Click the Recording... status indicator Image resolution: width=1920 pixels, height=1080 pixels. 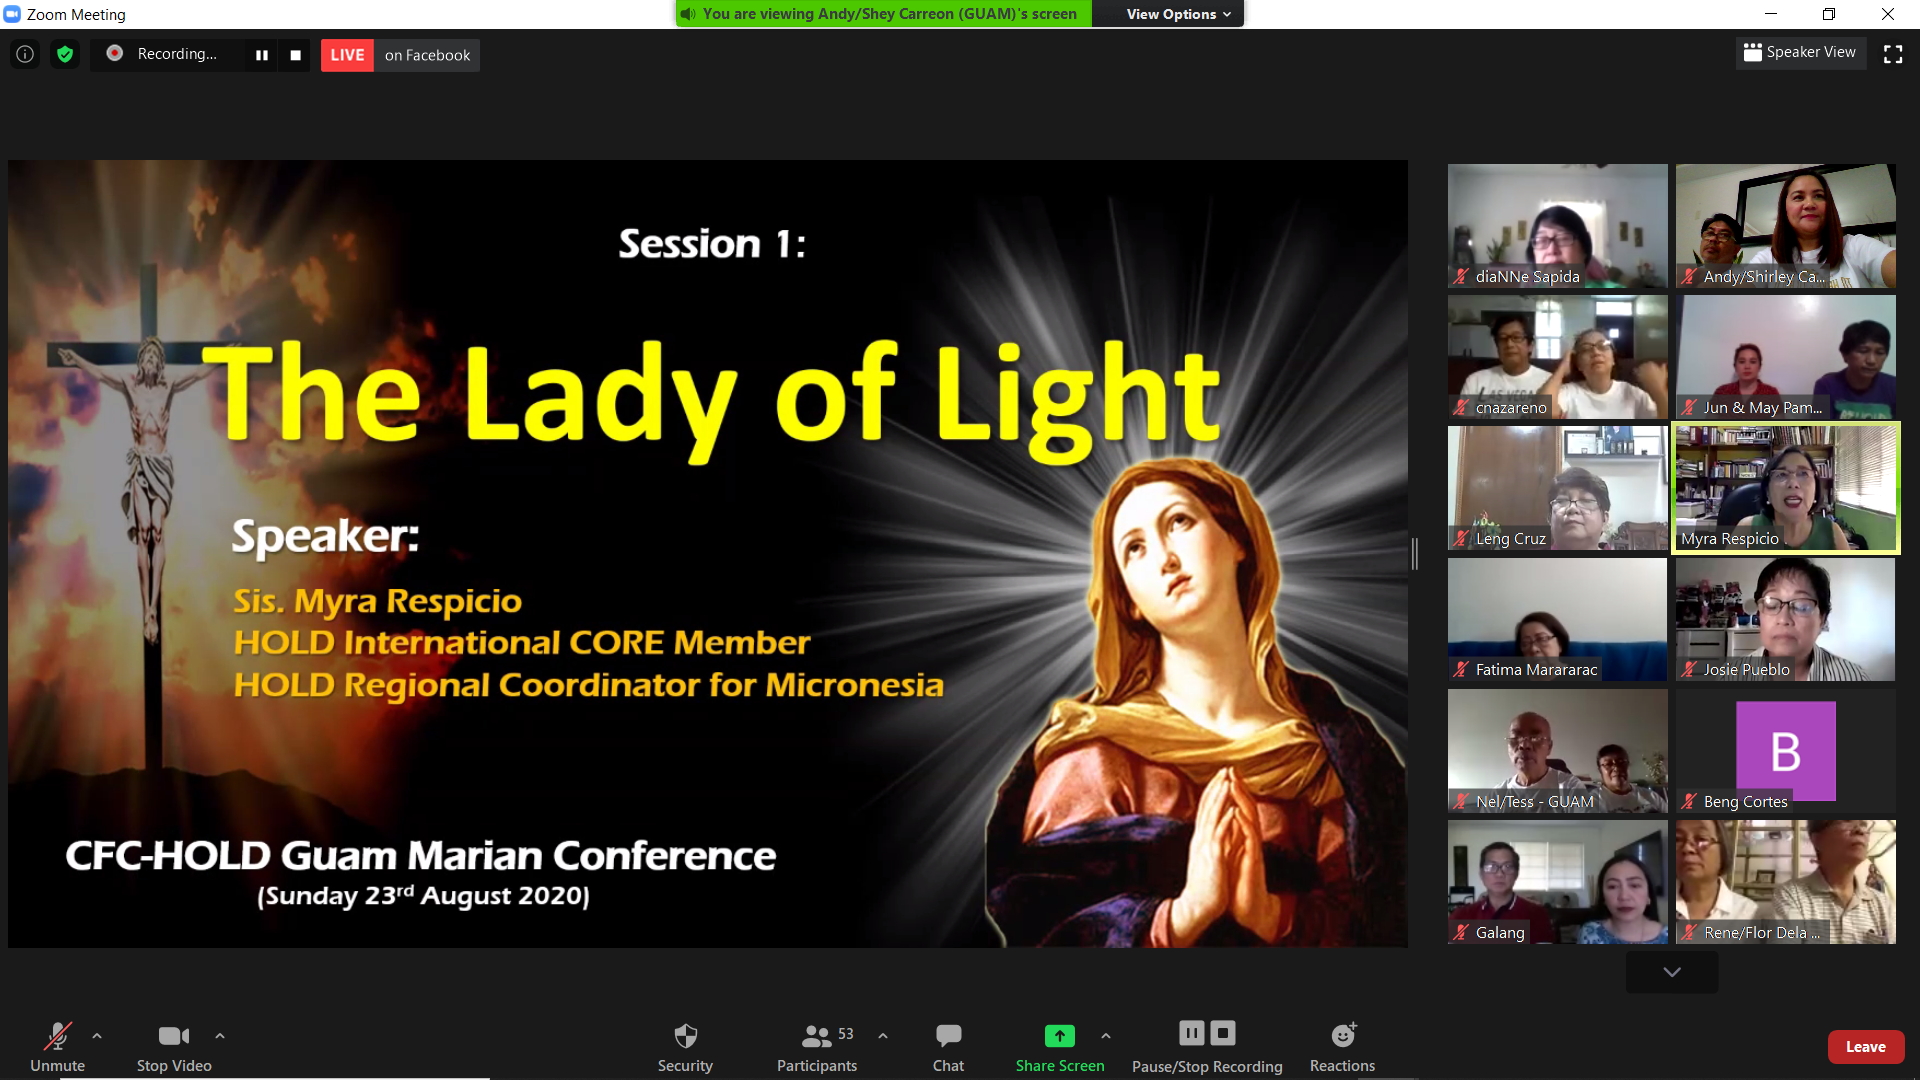point(165,54)
